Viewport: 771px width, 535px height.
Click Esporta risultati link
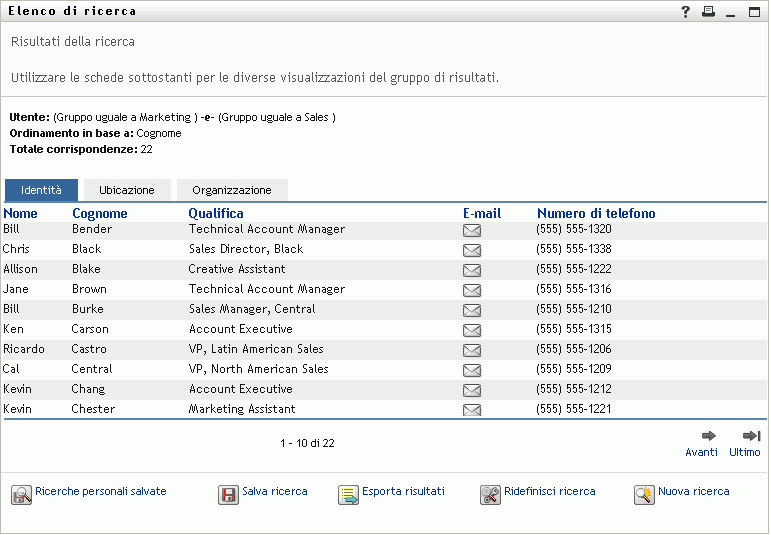(x=403, y=492)
